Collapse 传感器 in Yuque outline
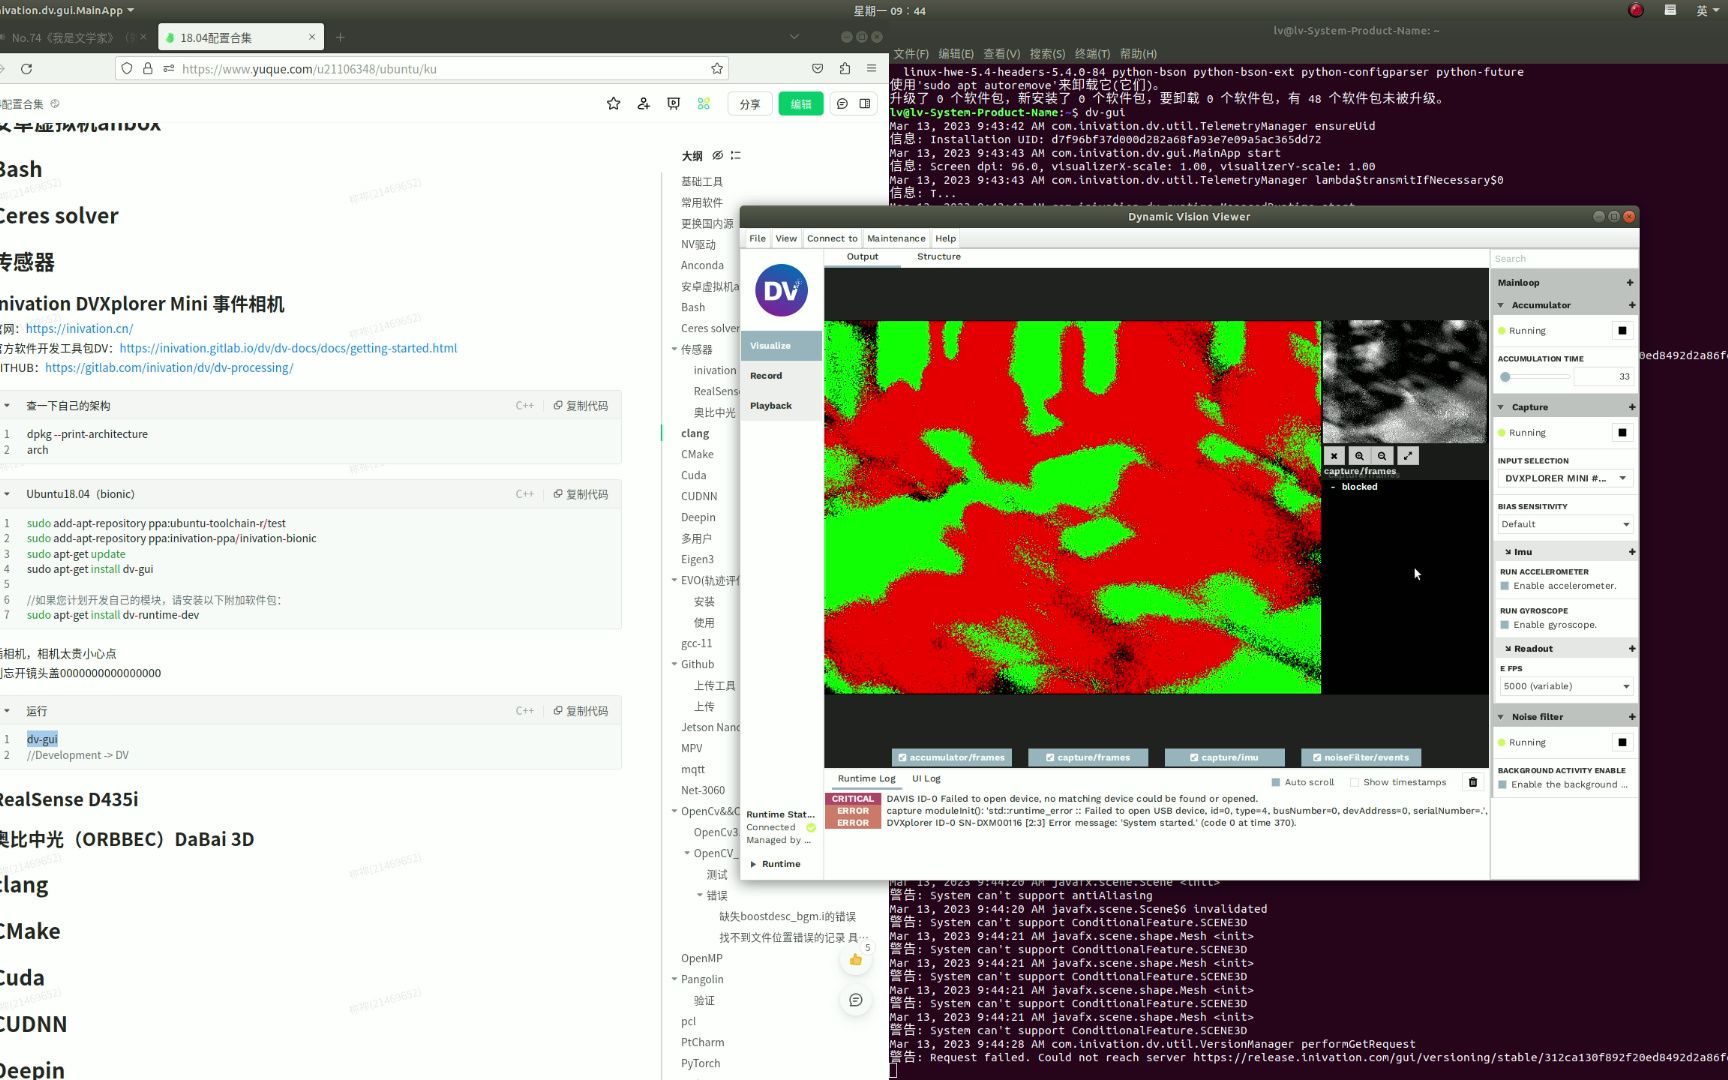The image size is (1728, 1080). (674, 350)
